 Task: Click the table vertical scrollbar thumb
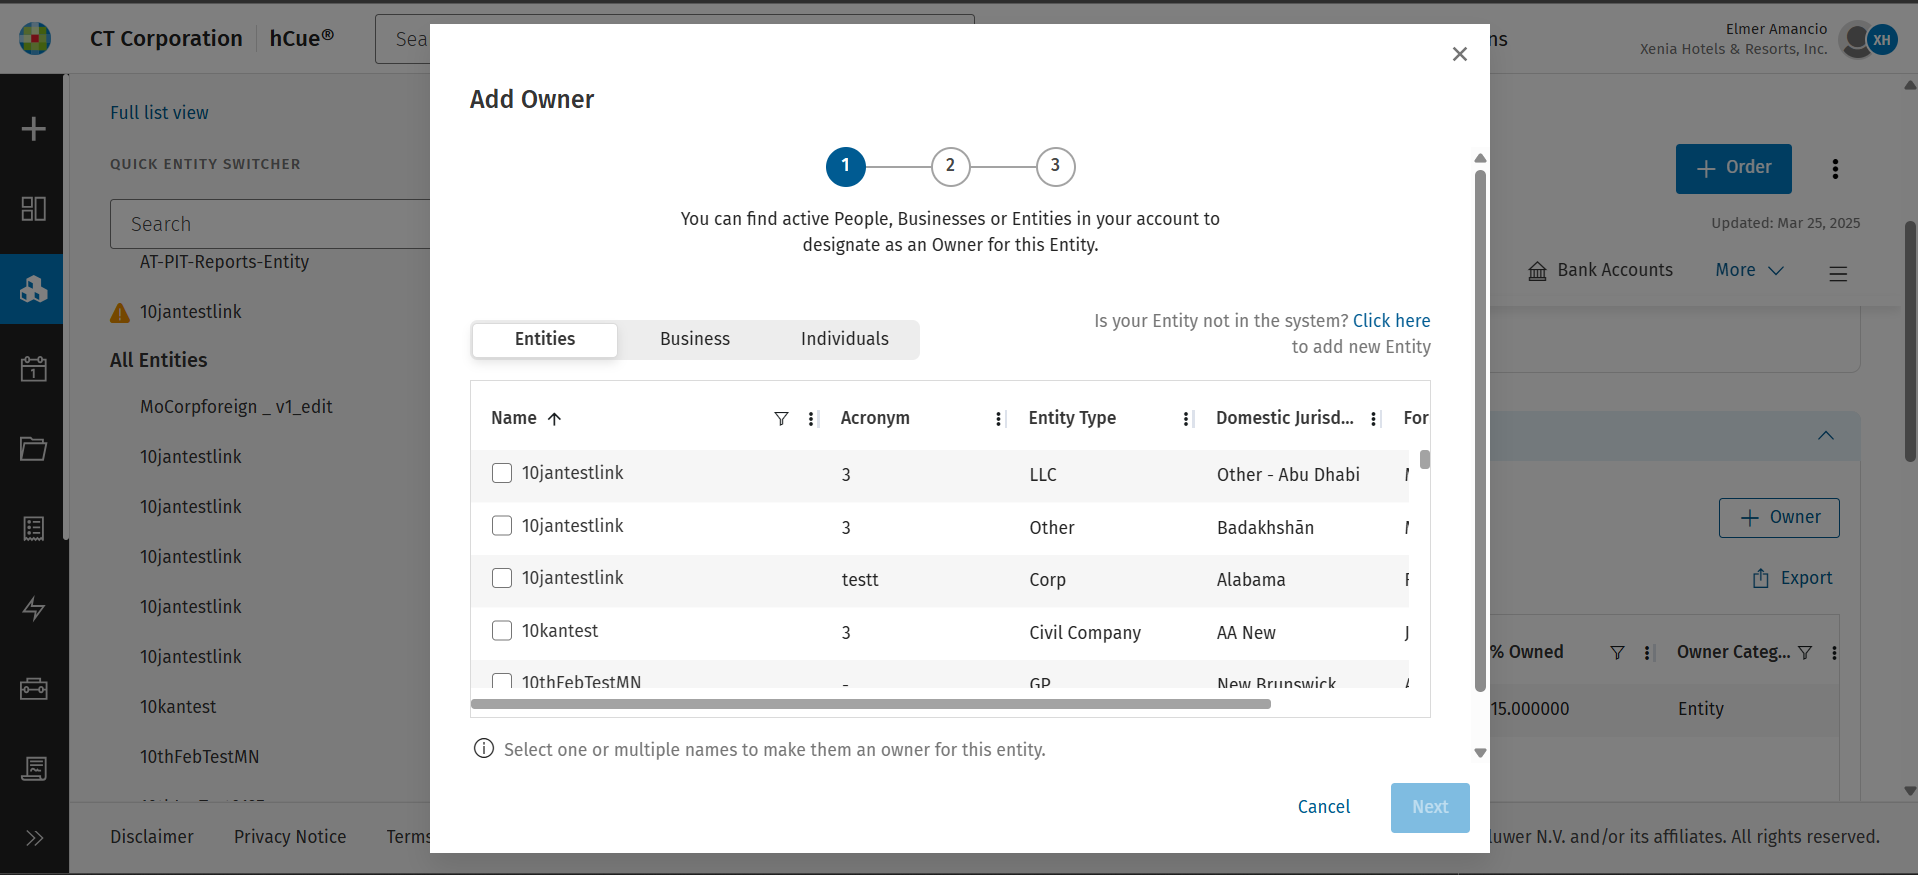(x=1425, y=460)
